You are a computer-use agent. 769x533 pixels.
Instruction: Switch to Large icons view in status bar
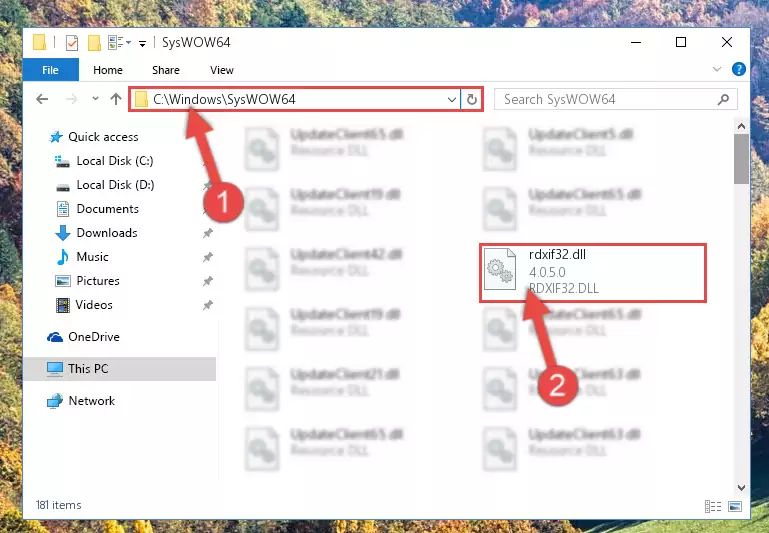click(x=735, y=507)
